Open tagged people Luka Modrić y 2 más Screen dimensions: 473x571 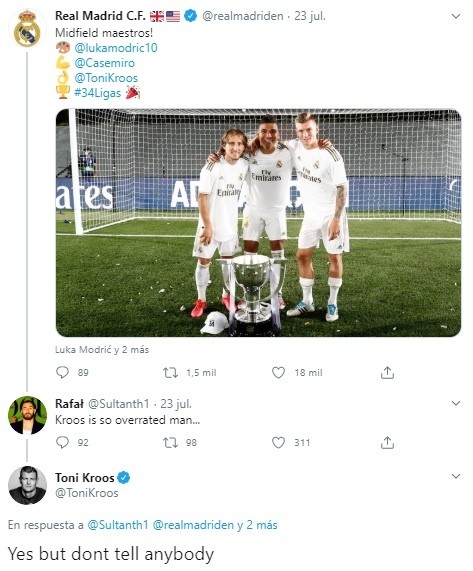point(102,350)
